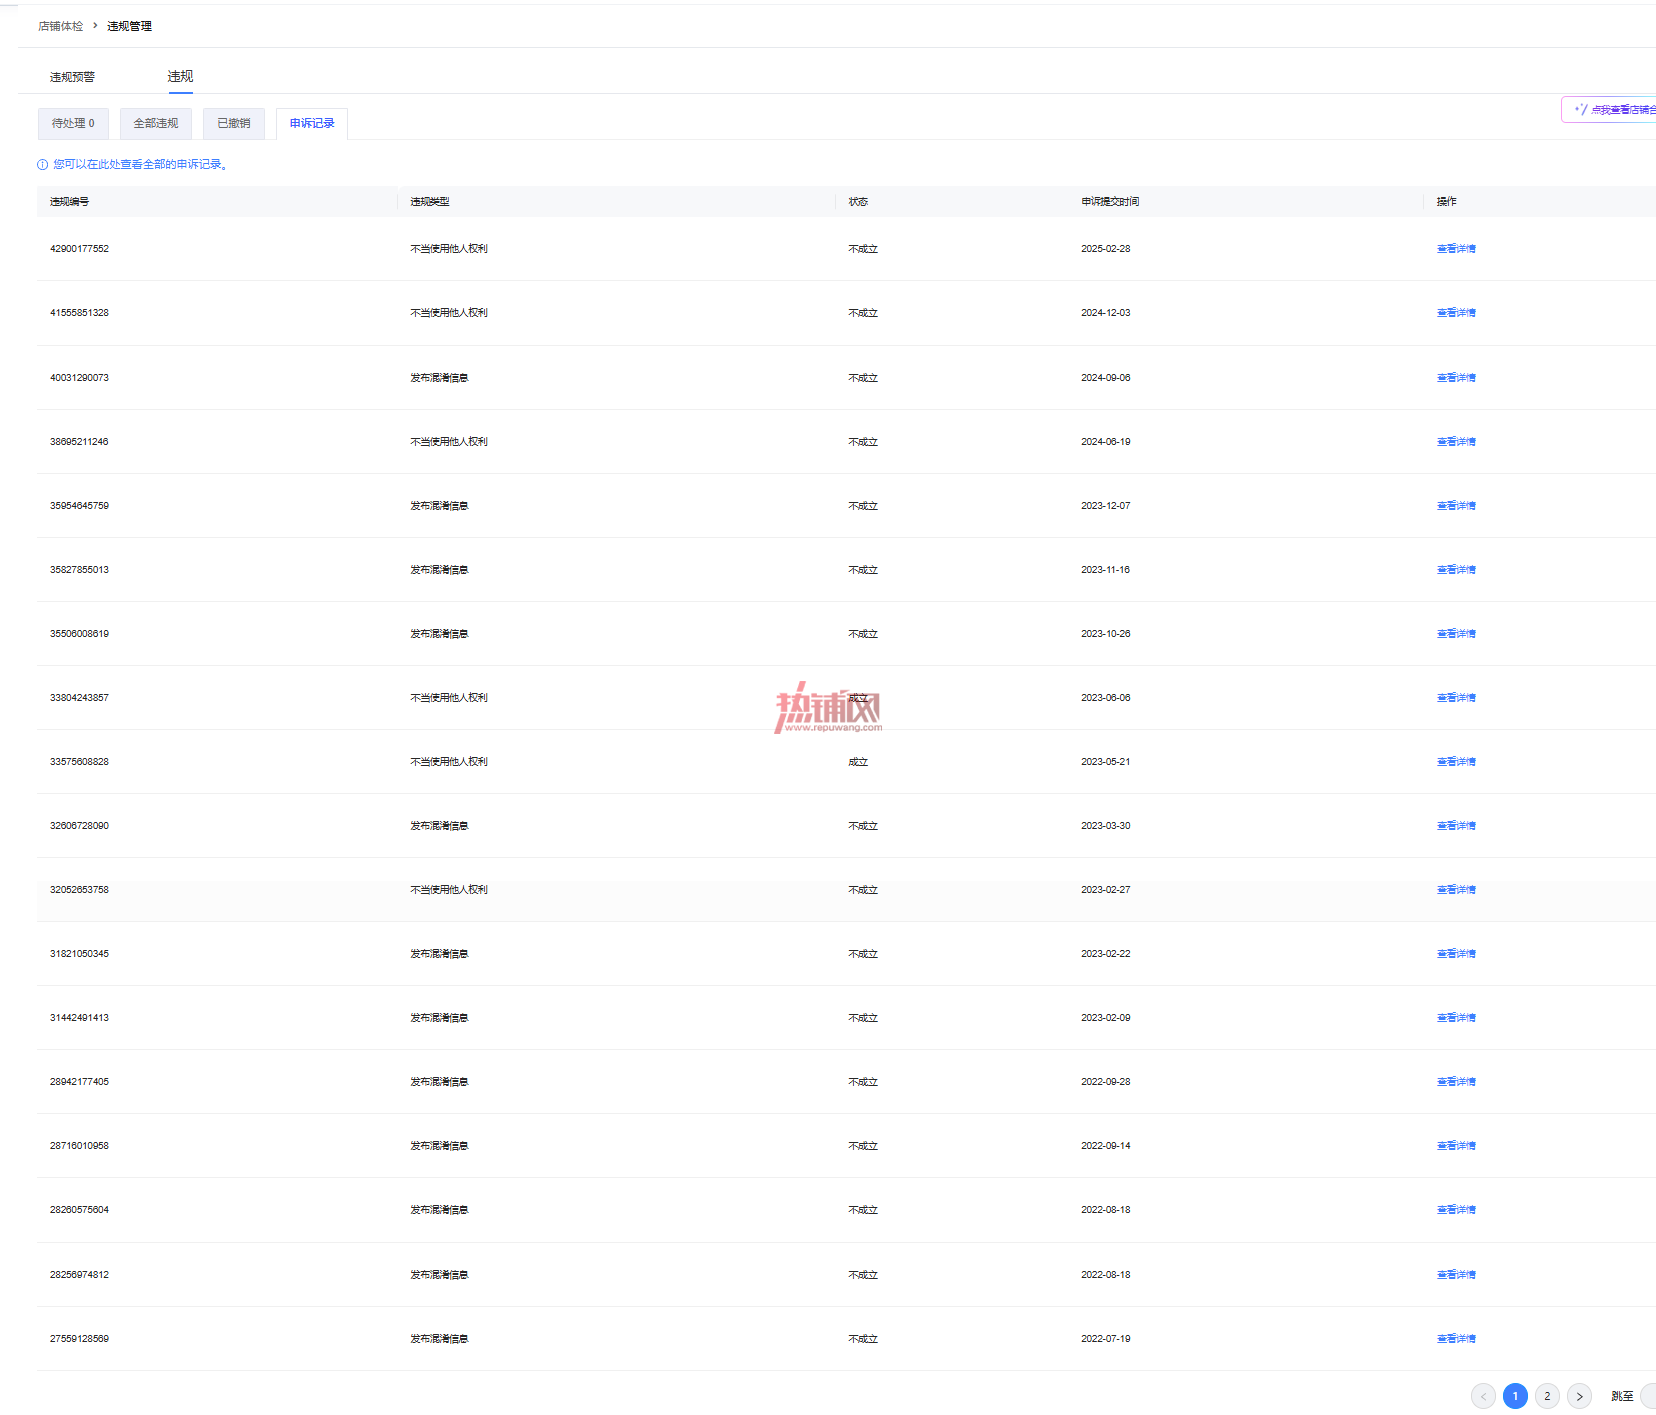
Task: Open the sparkle shop-check button
Action: point(1609,110)
